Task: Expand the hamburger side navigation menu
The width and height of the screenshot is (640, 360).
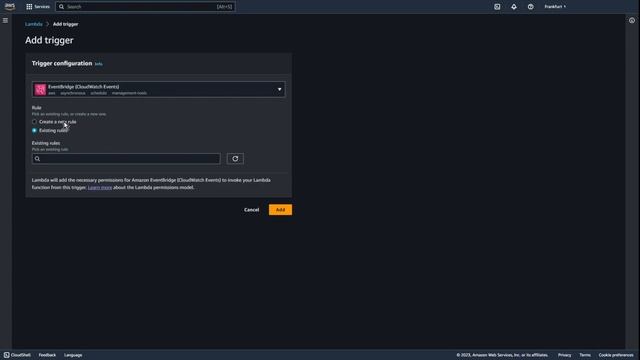Action: click(5, 20)
